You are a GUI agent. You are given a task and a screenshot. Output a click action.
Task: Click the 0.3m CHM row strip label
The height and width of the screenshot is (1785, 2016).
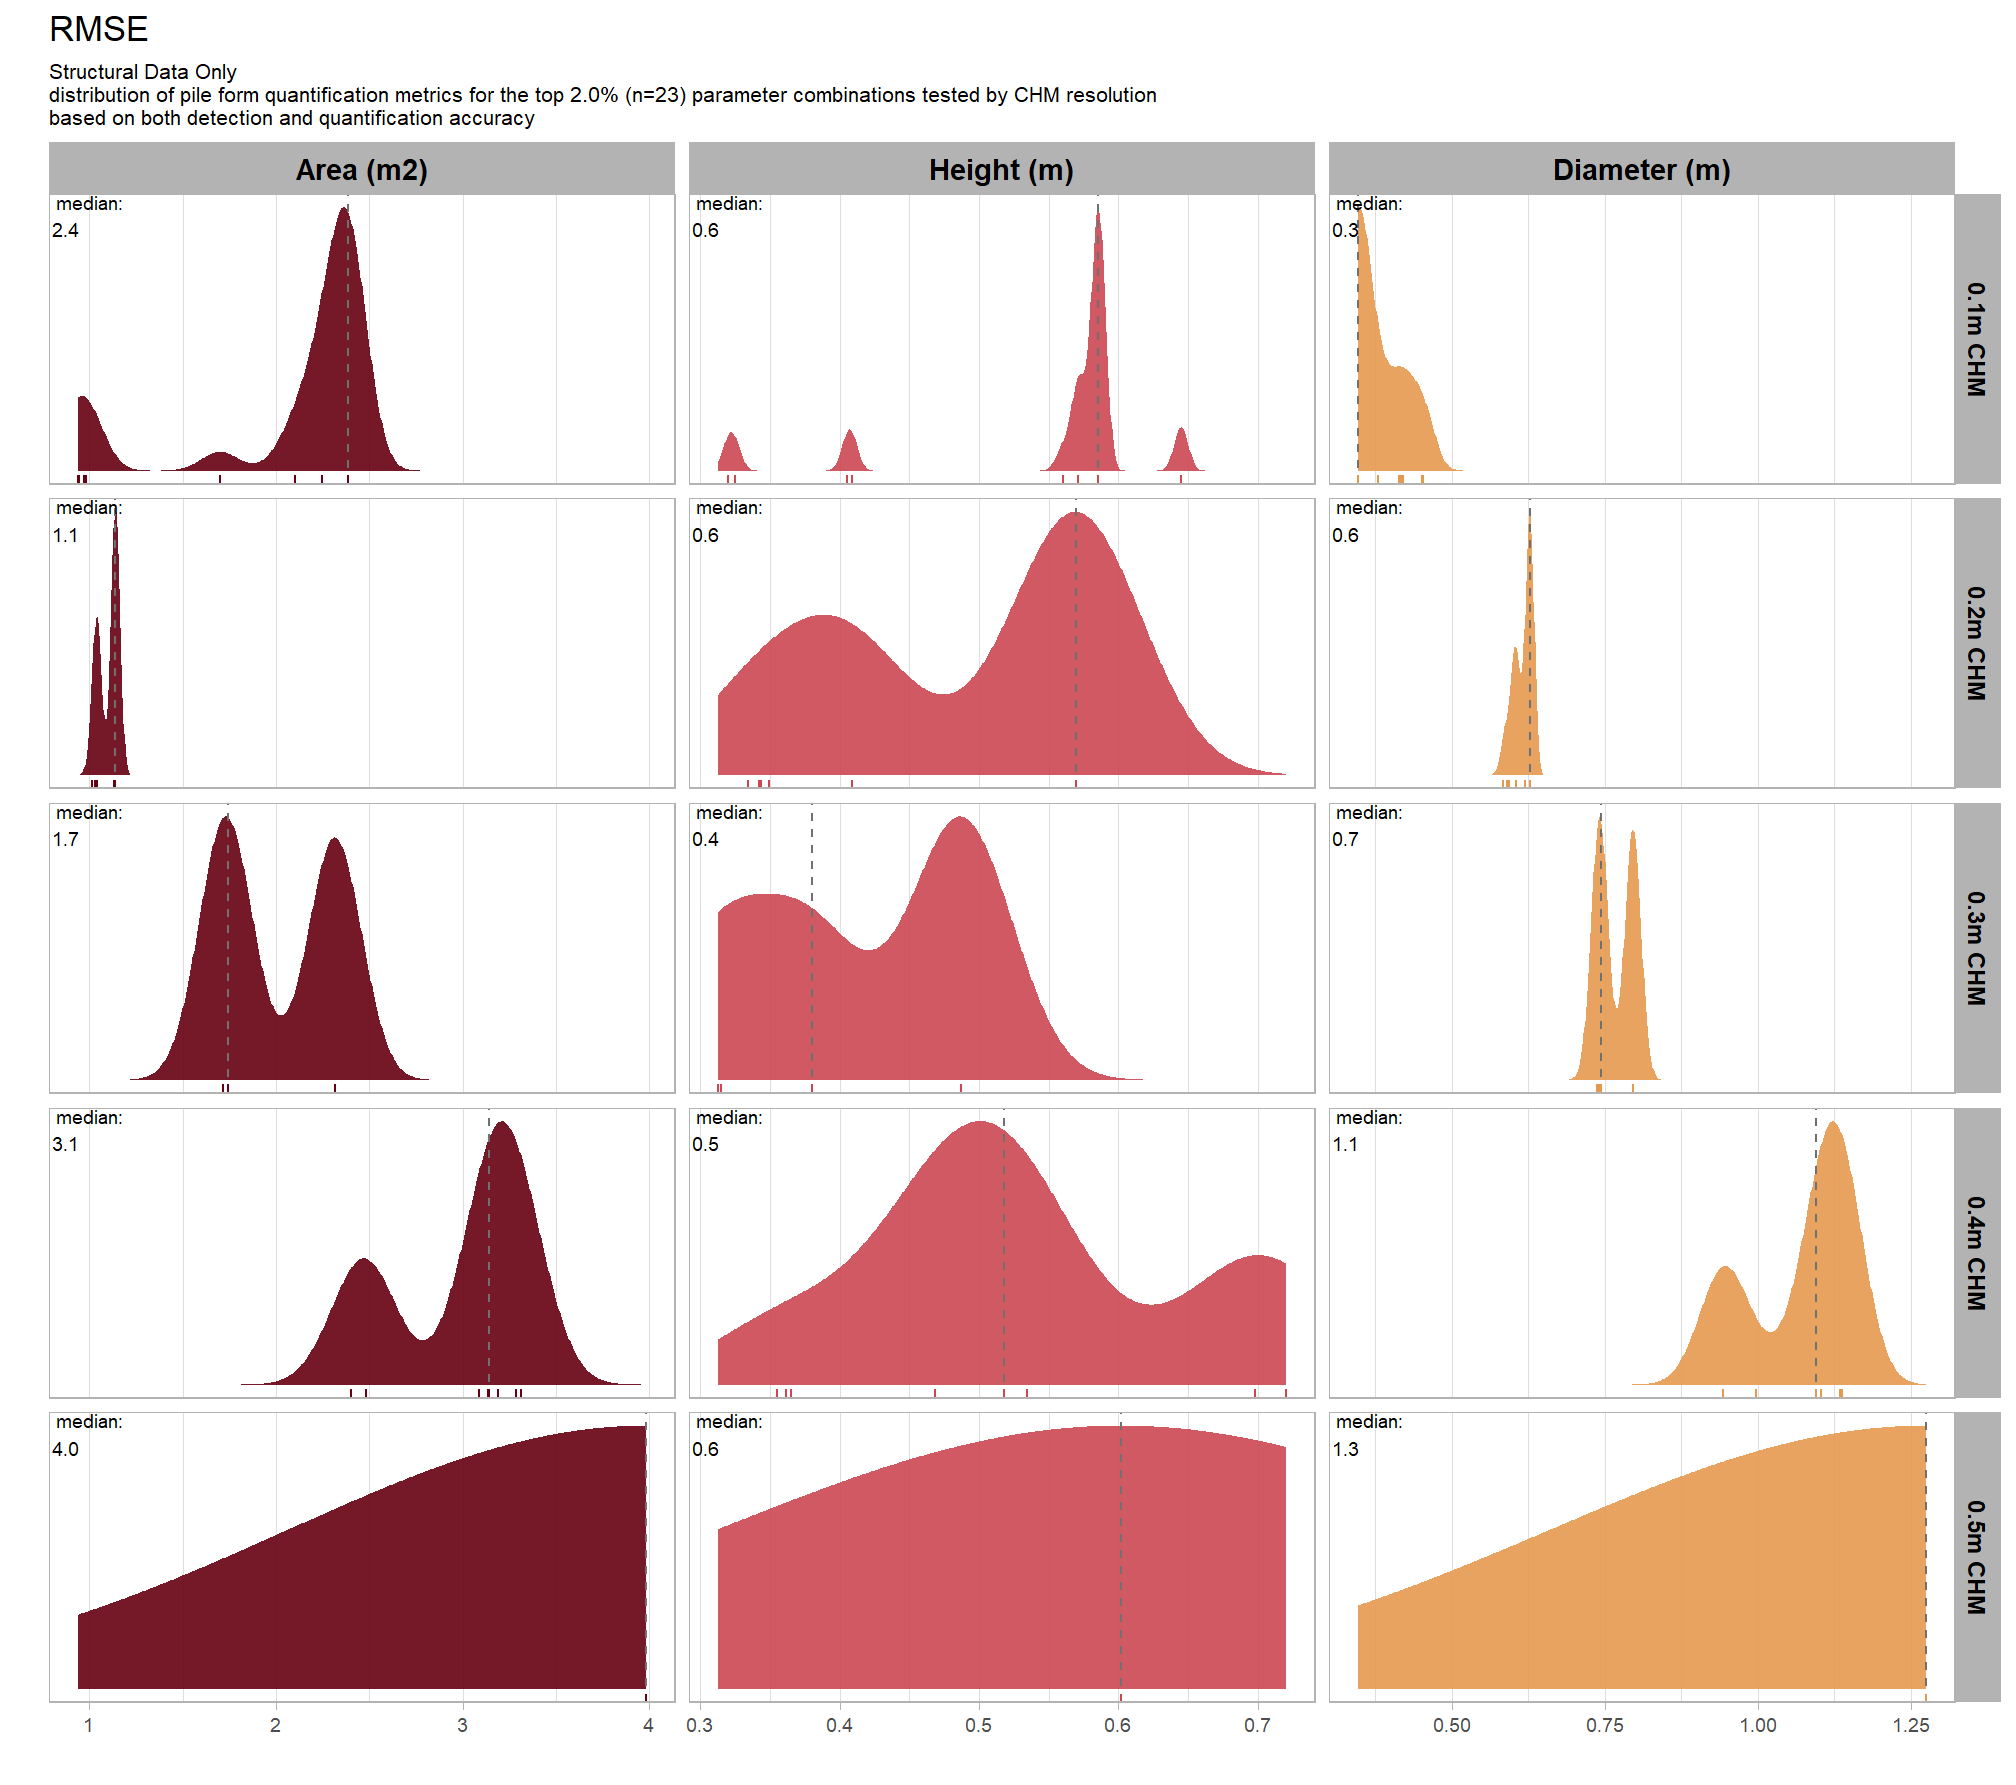[1976, 948]
